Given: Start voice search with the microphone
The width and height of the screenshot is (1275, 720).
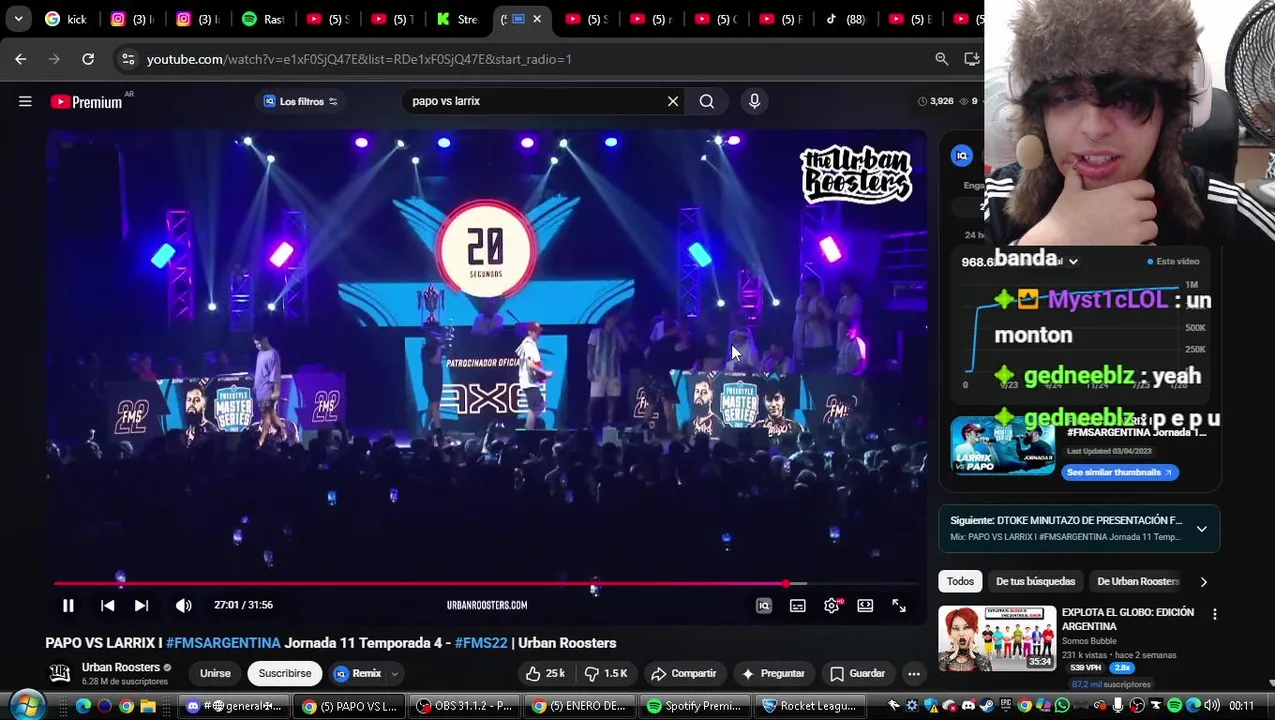Looking at the screenshot, I should click(755, 101).
